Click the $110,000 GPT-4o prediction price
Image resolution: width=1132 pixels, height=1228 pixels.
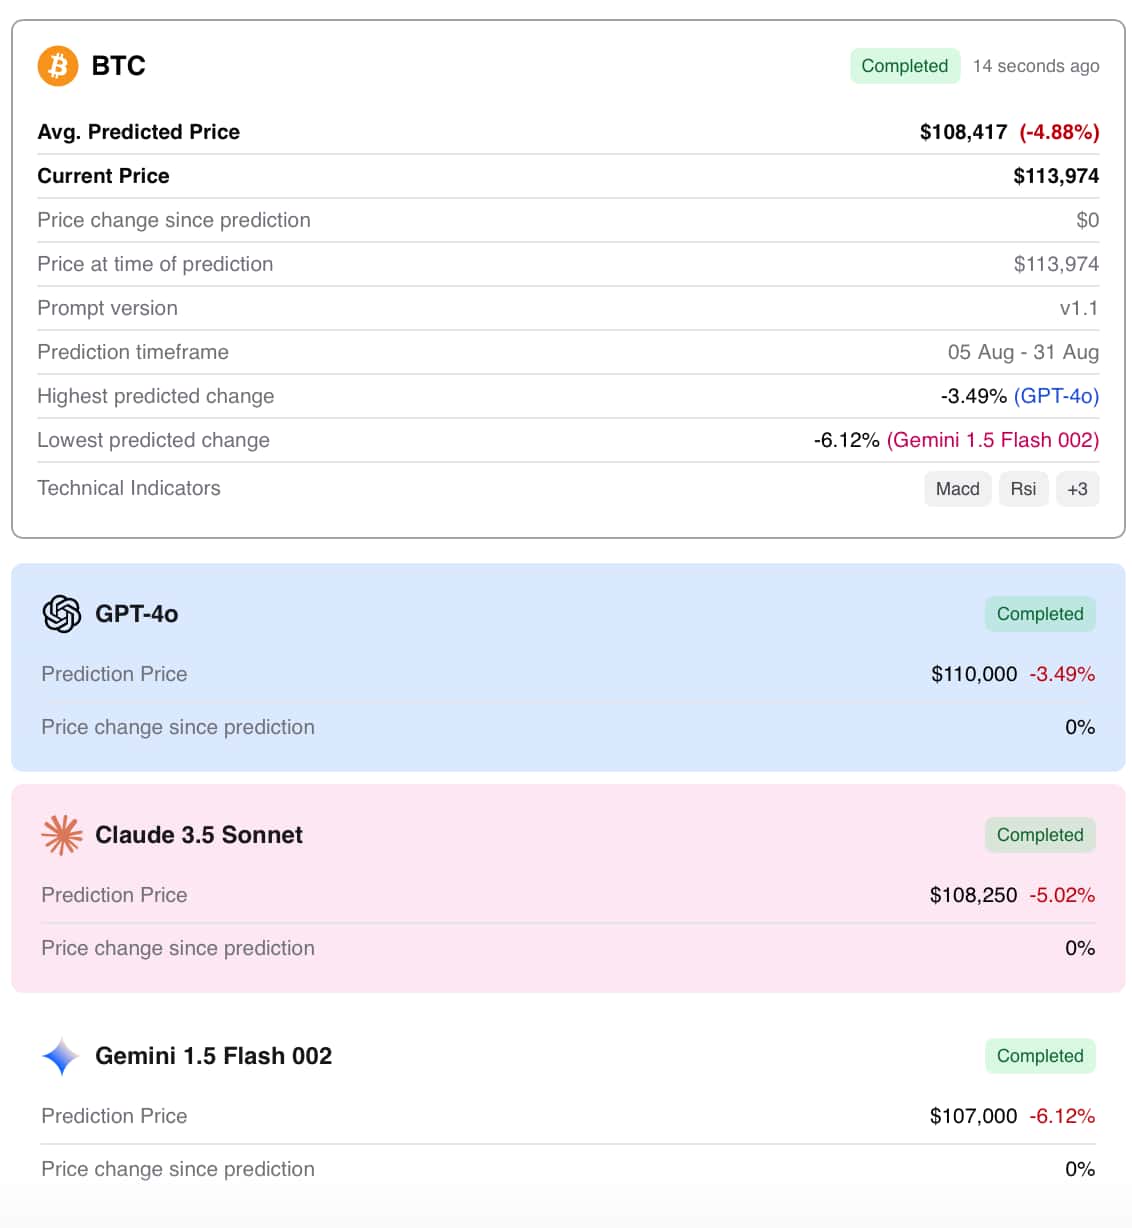[x=973, y=674]
